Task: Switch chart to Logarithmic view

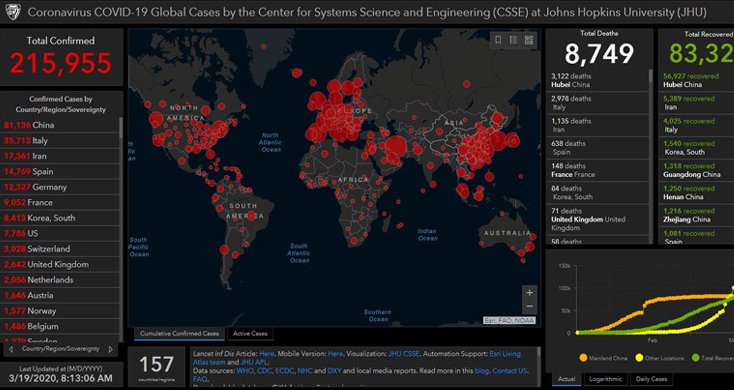Action: 606,379
